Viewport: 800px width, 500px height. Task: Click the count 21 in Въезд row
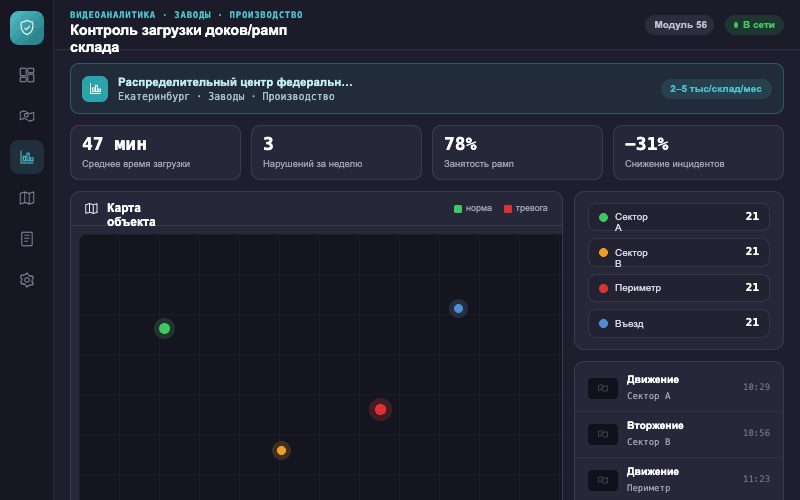752,322
